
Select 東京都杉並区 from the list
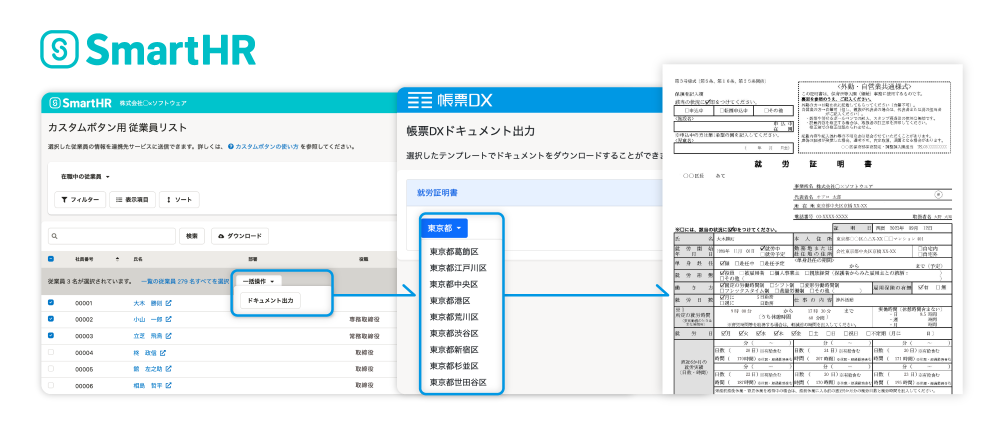[x=454, y=366]
